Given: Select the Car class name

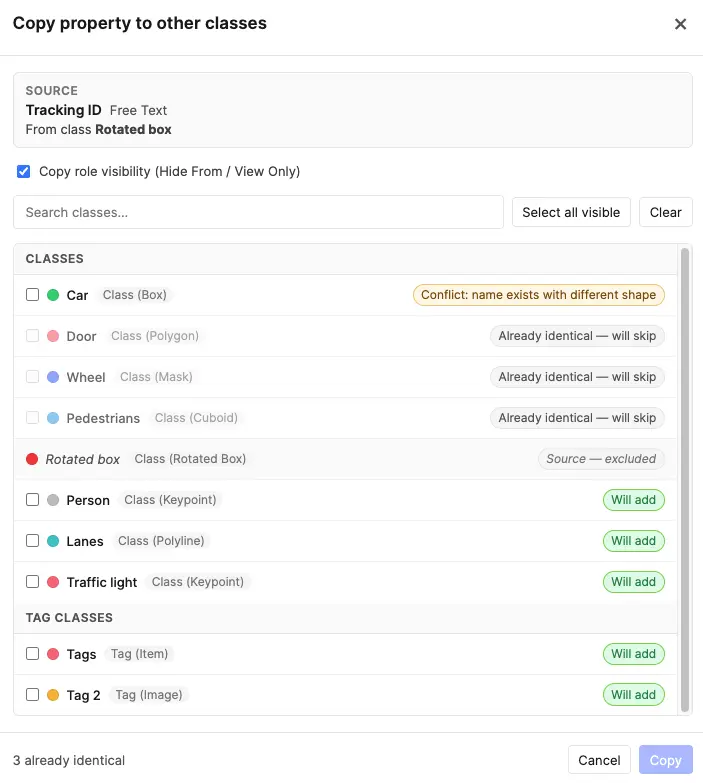Looking at the screenshot, I should pyautogui.click(x=77, y=295).
